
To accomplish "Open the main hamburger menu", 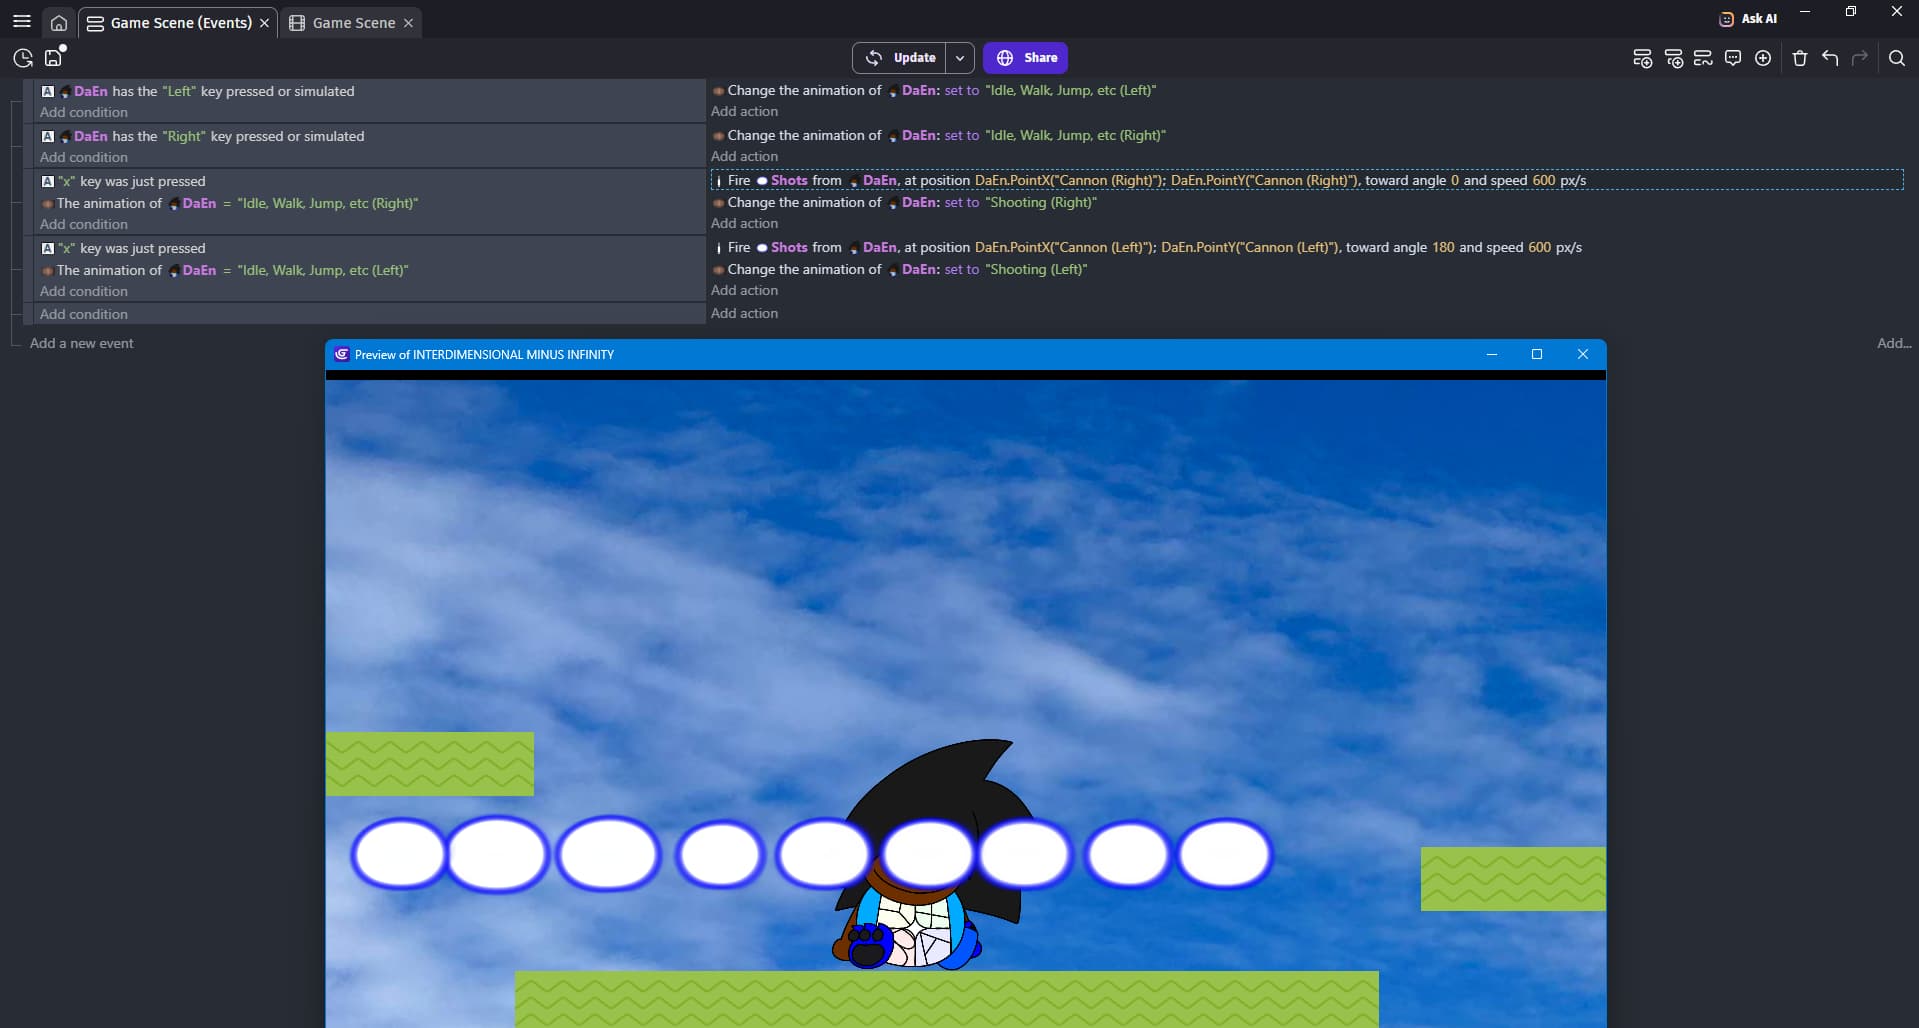I will (x=21, y=21).
